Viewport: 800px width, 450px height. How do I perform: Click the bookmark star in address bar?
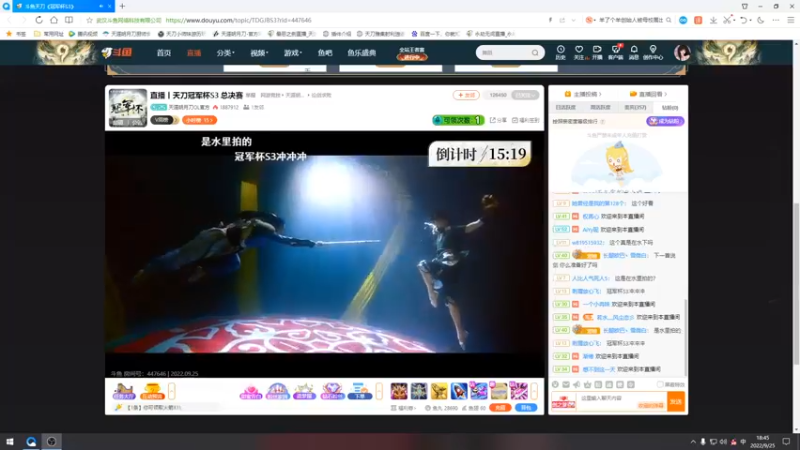pyautogui.click(x=89, y=20)
